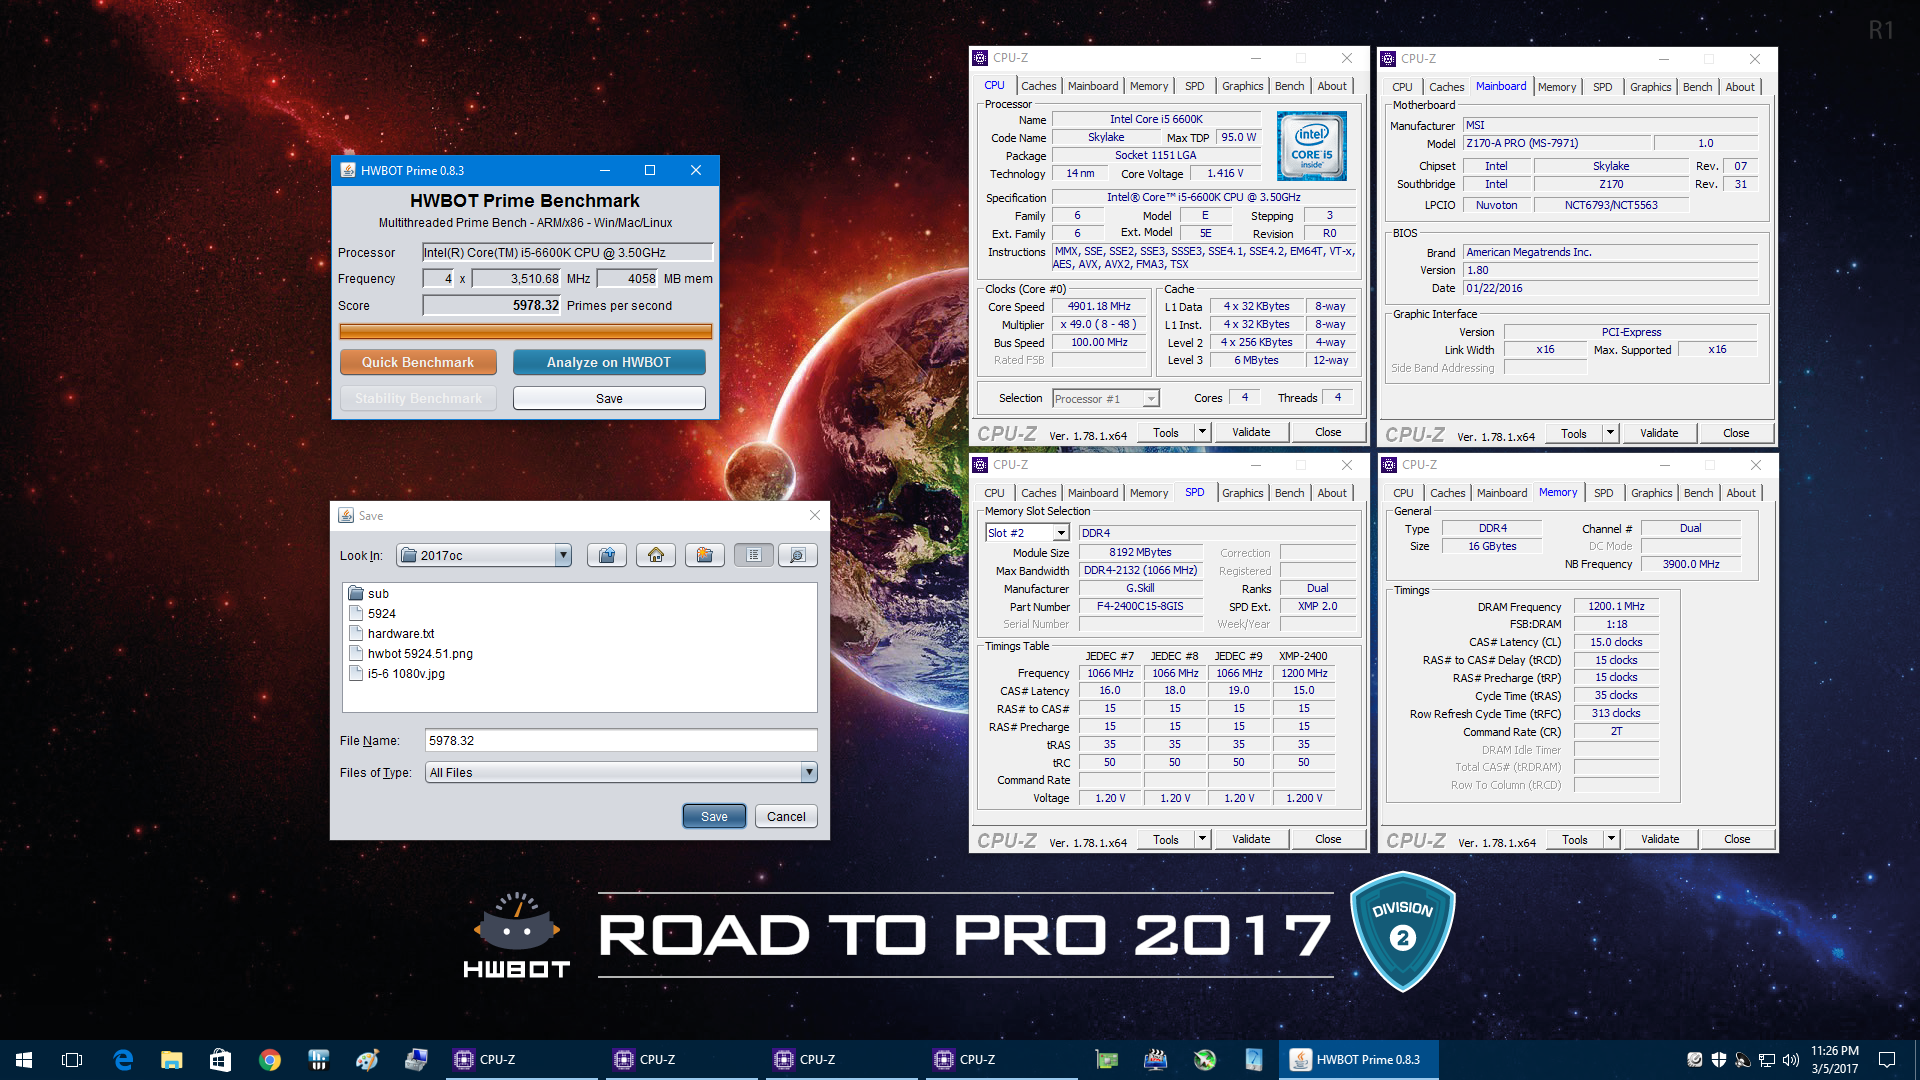Image resolution: width=1920 pixels, height=1080 pixels.
Task: Go to Home folder in Save dialog
Action: pyautogui.click(x=656, y=555)
